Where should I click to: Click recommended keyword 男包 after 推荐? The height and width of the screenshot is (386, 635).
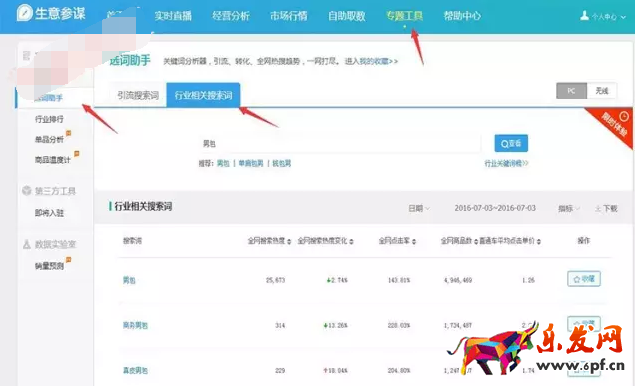(x=223, y=163)
